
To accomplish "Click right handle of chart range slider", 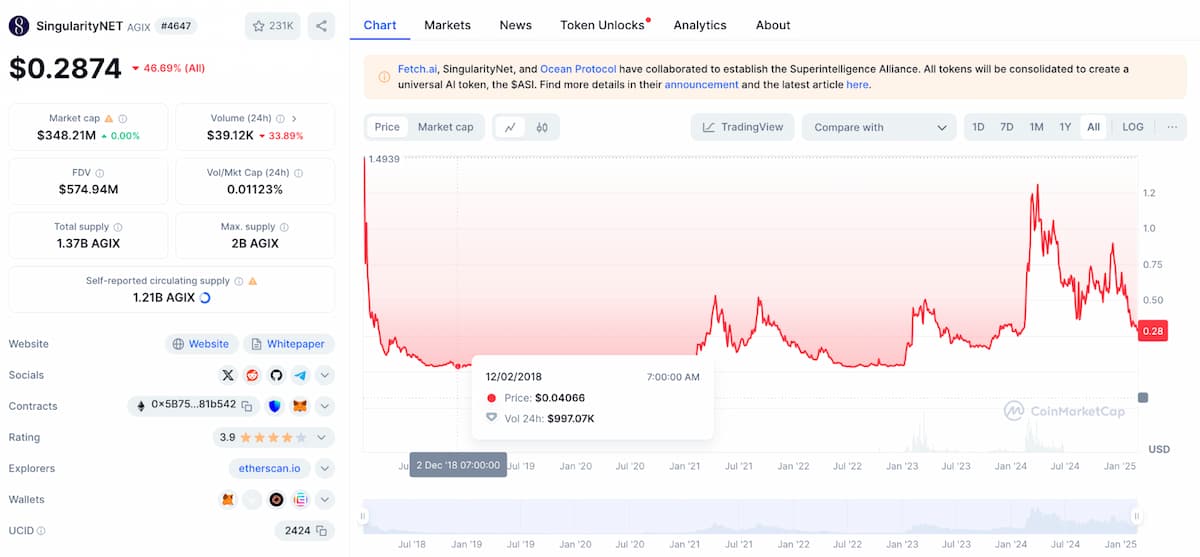I will 1137,516.
